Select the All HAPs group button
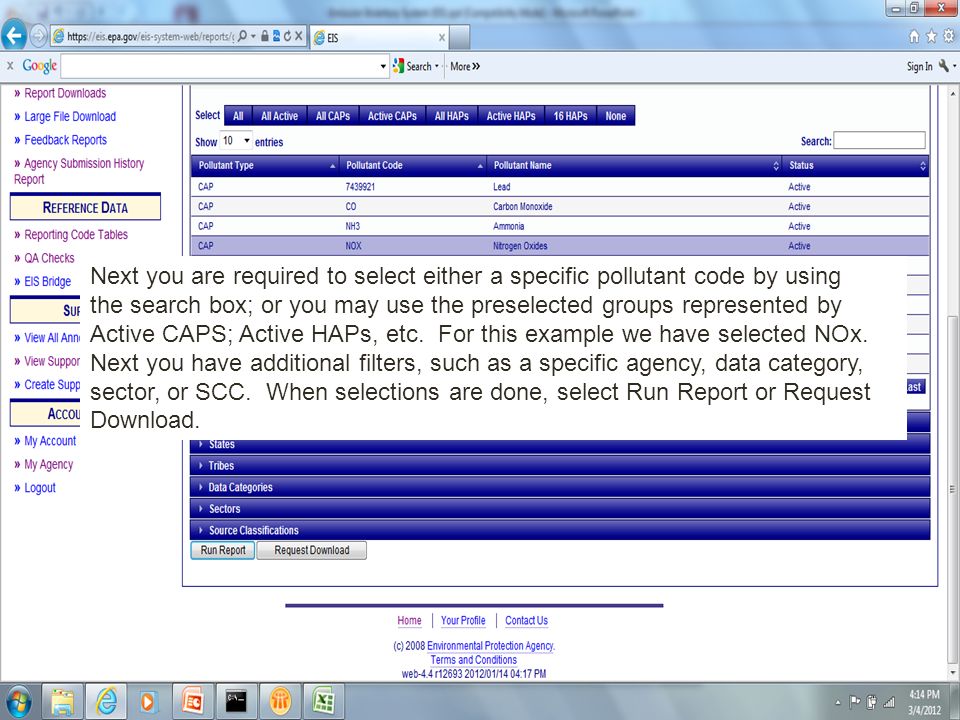Screen dimensions: 960x720 pos(451,116)
